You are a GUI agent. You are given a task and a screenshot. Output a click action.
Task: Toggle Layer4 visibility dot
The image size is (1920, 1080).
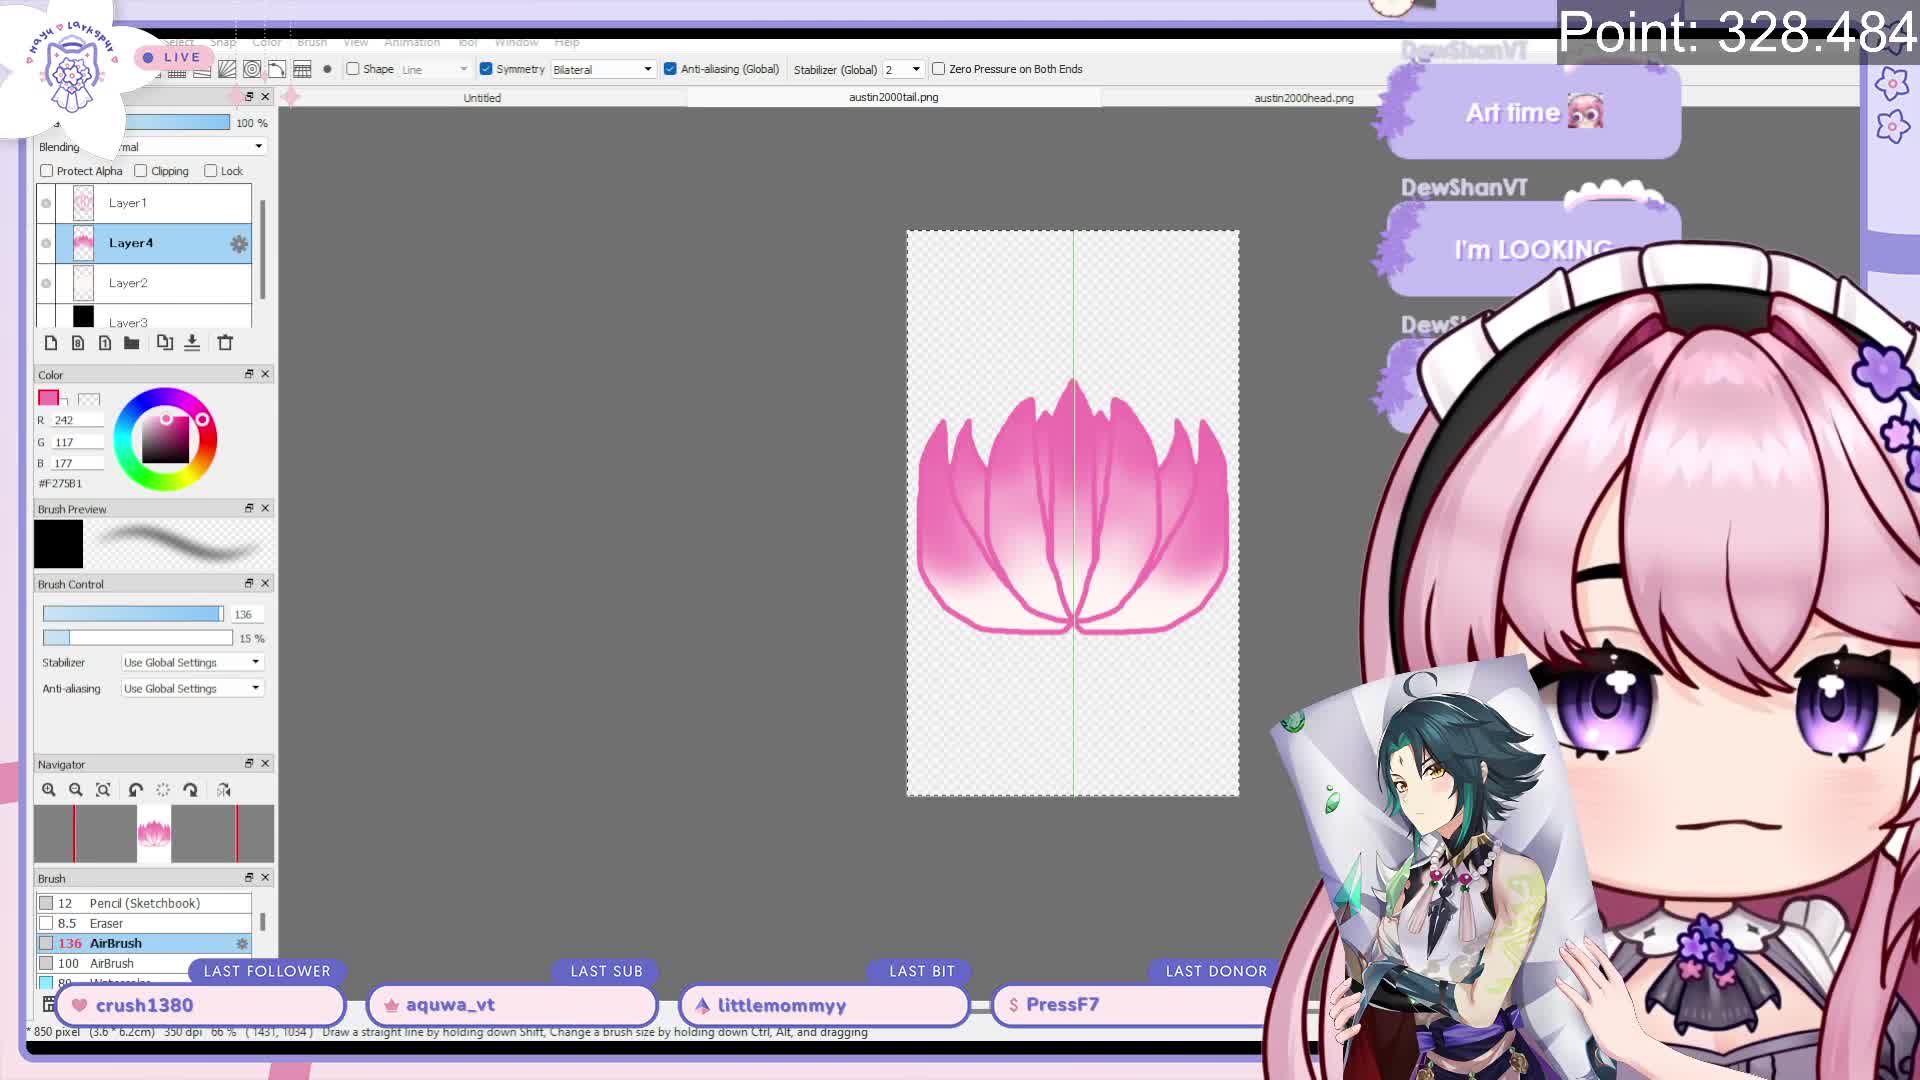46,243
